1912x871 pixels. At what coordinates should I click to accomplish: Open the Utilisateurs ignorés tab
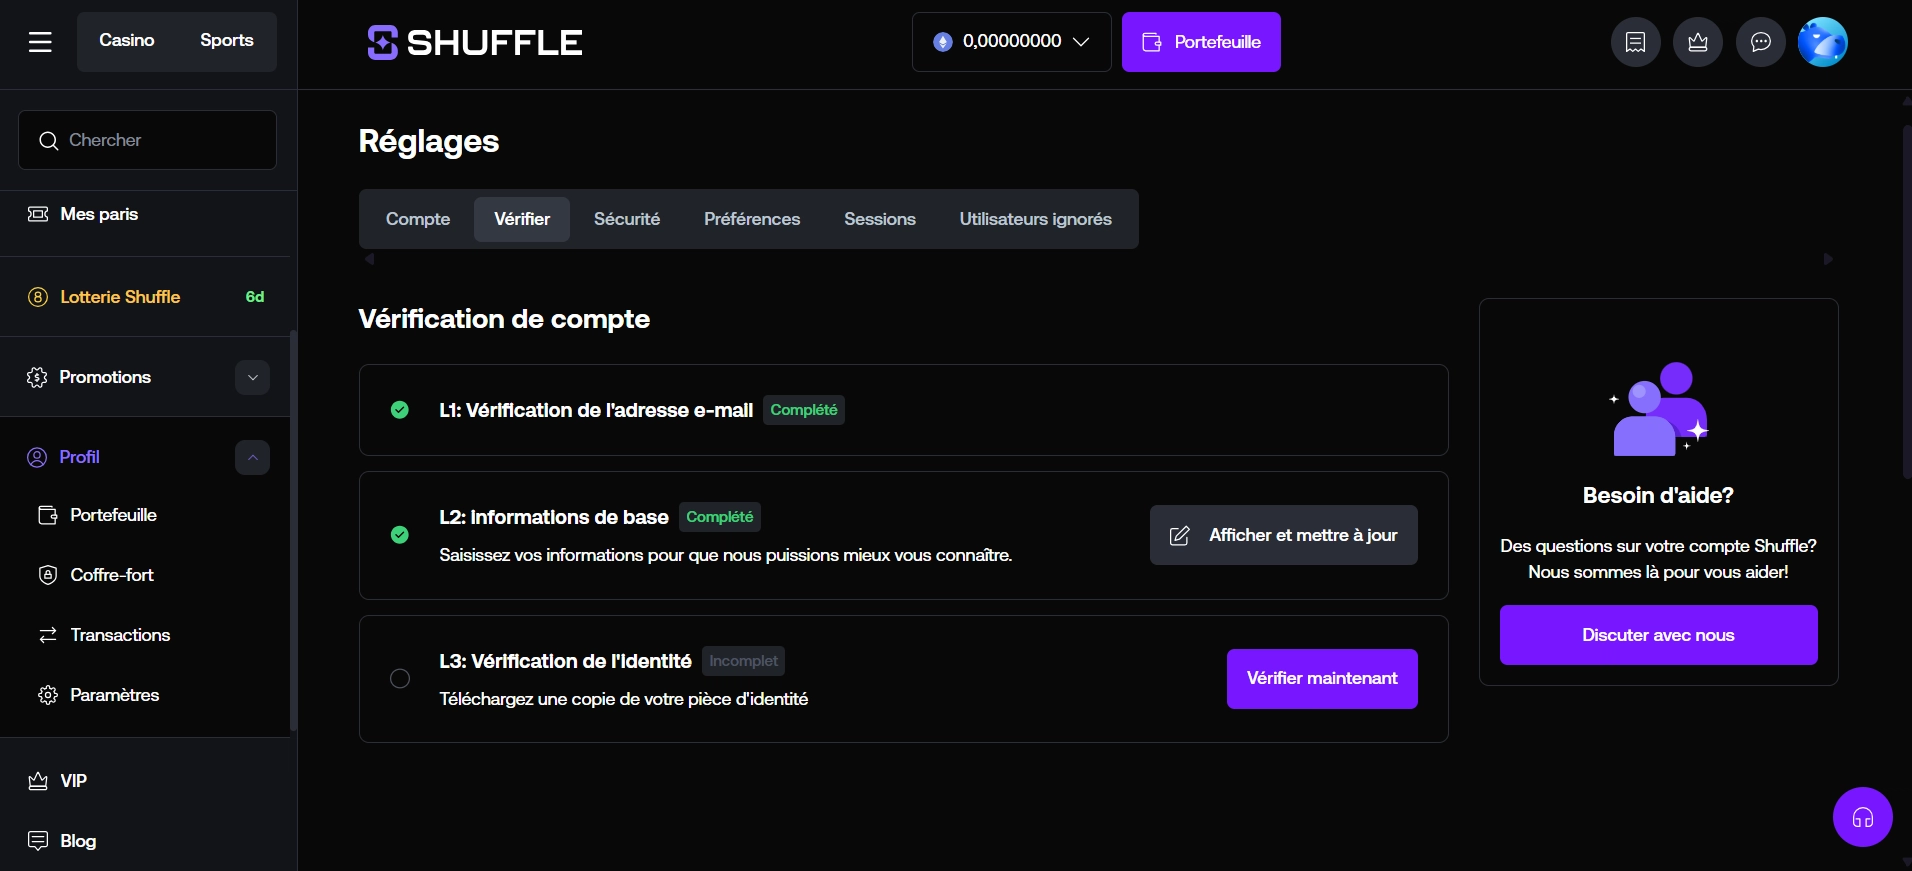point(1036,219)
